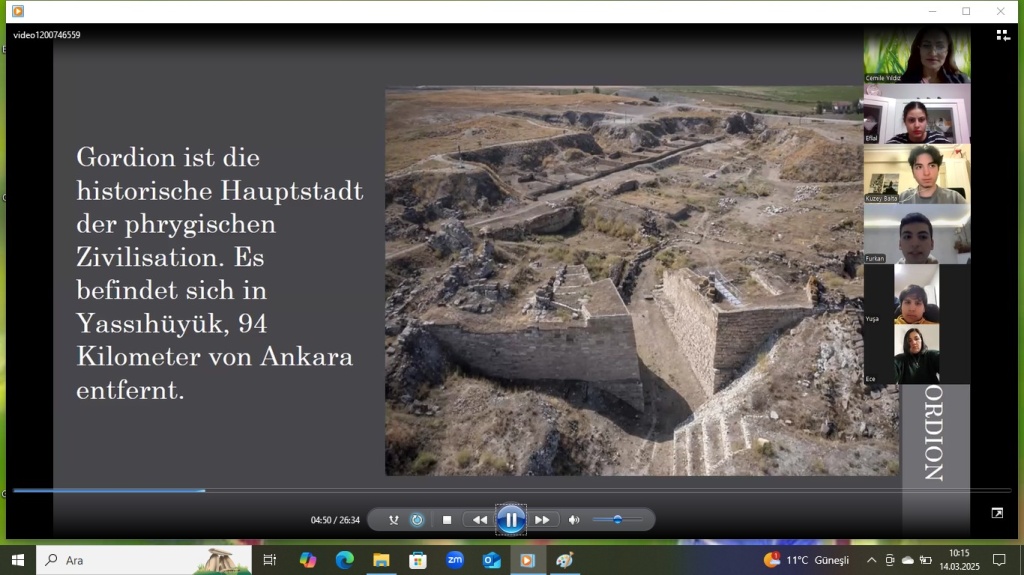Switch to Library view icon
Viewport: 1024px width, 575px height.
1002,35
